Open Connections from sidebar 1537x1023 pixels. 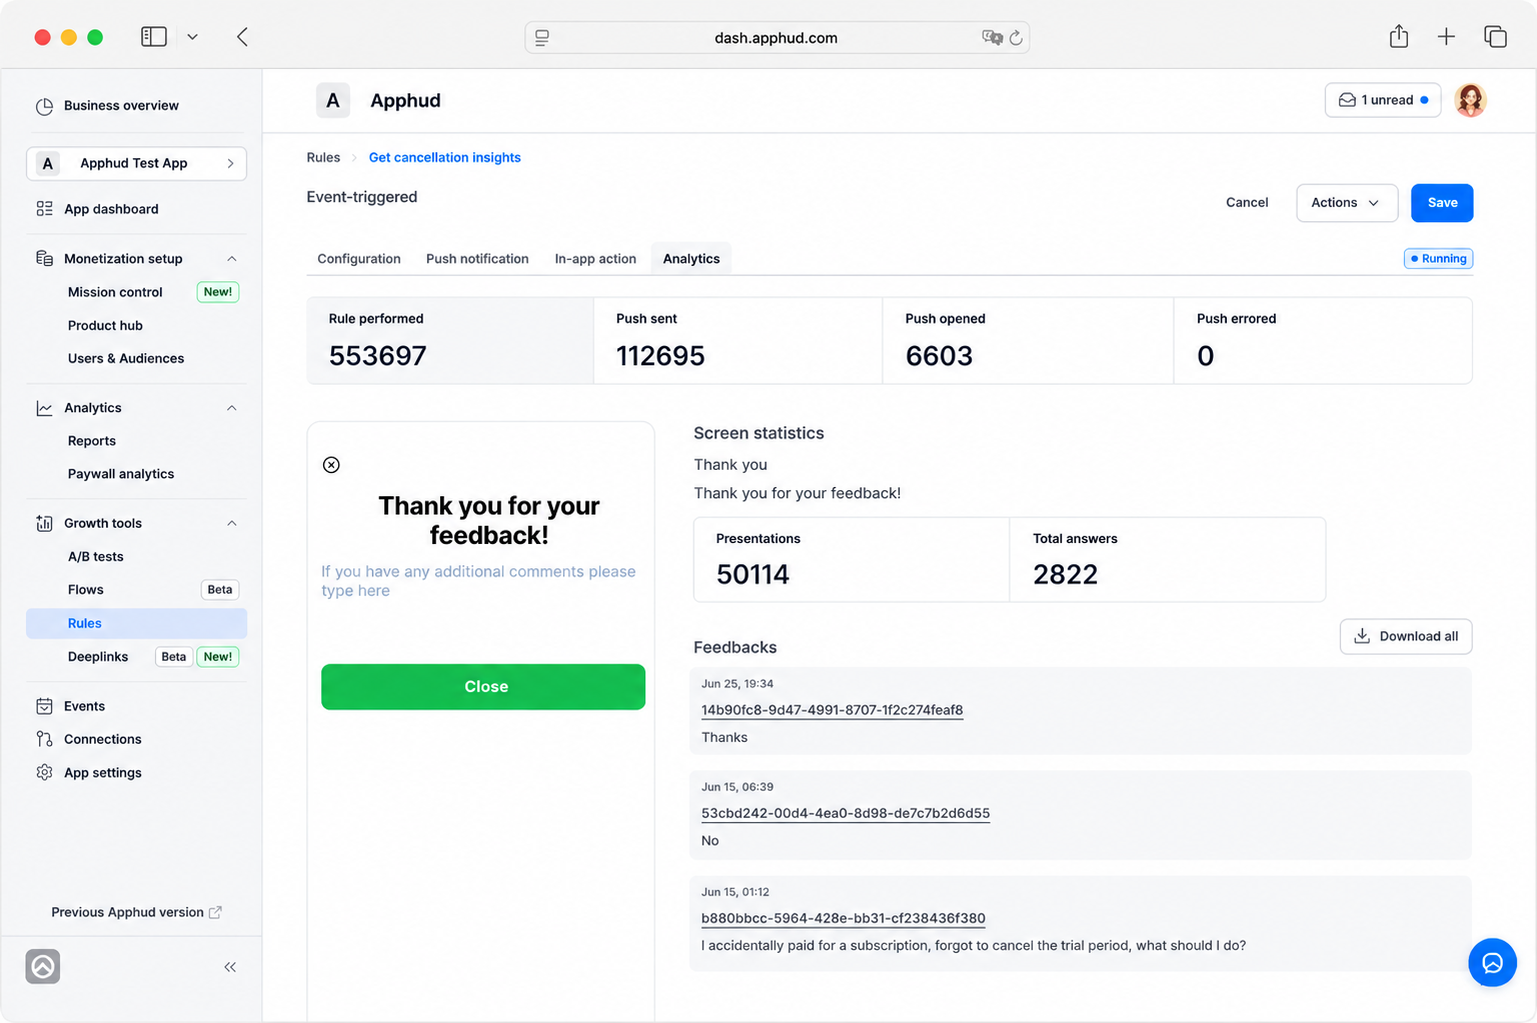pyautogui.click(x=102, y=739)
